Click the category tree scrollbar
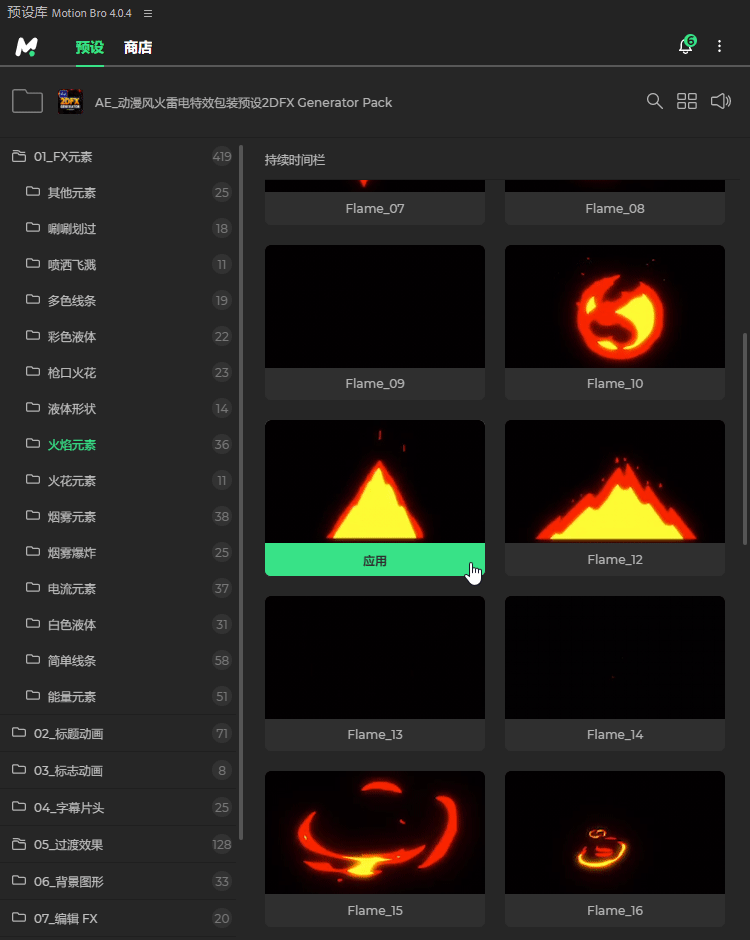 click(241, 492)
